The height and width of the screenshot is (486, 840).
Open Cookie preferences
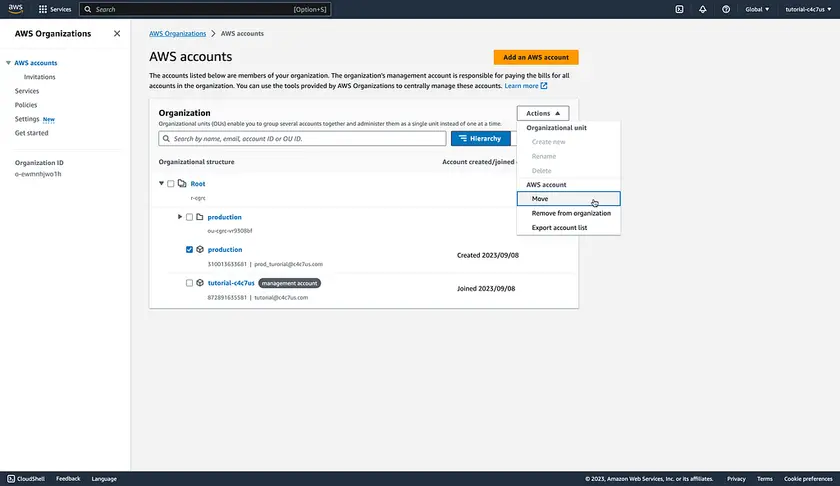tap(808, 478)
